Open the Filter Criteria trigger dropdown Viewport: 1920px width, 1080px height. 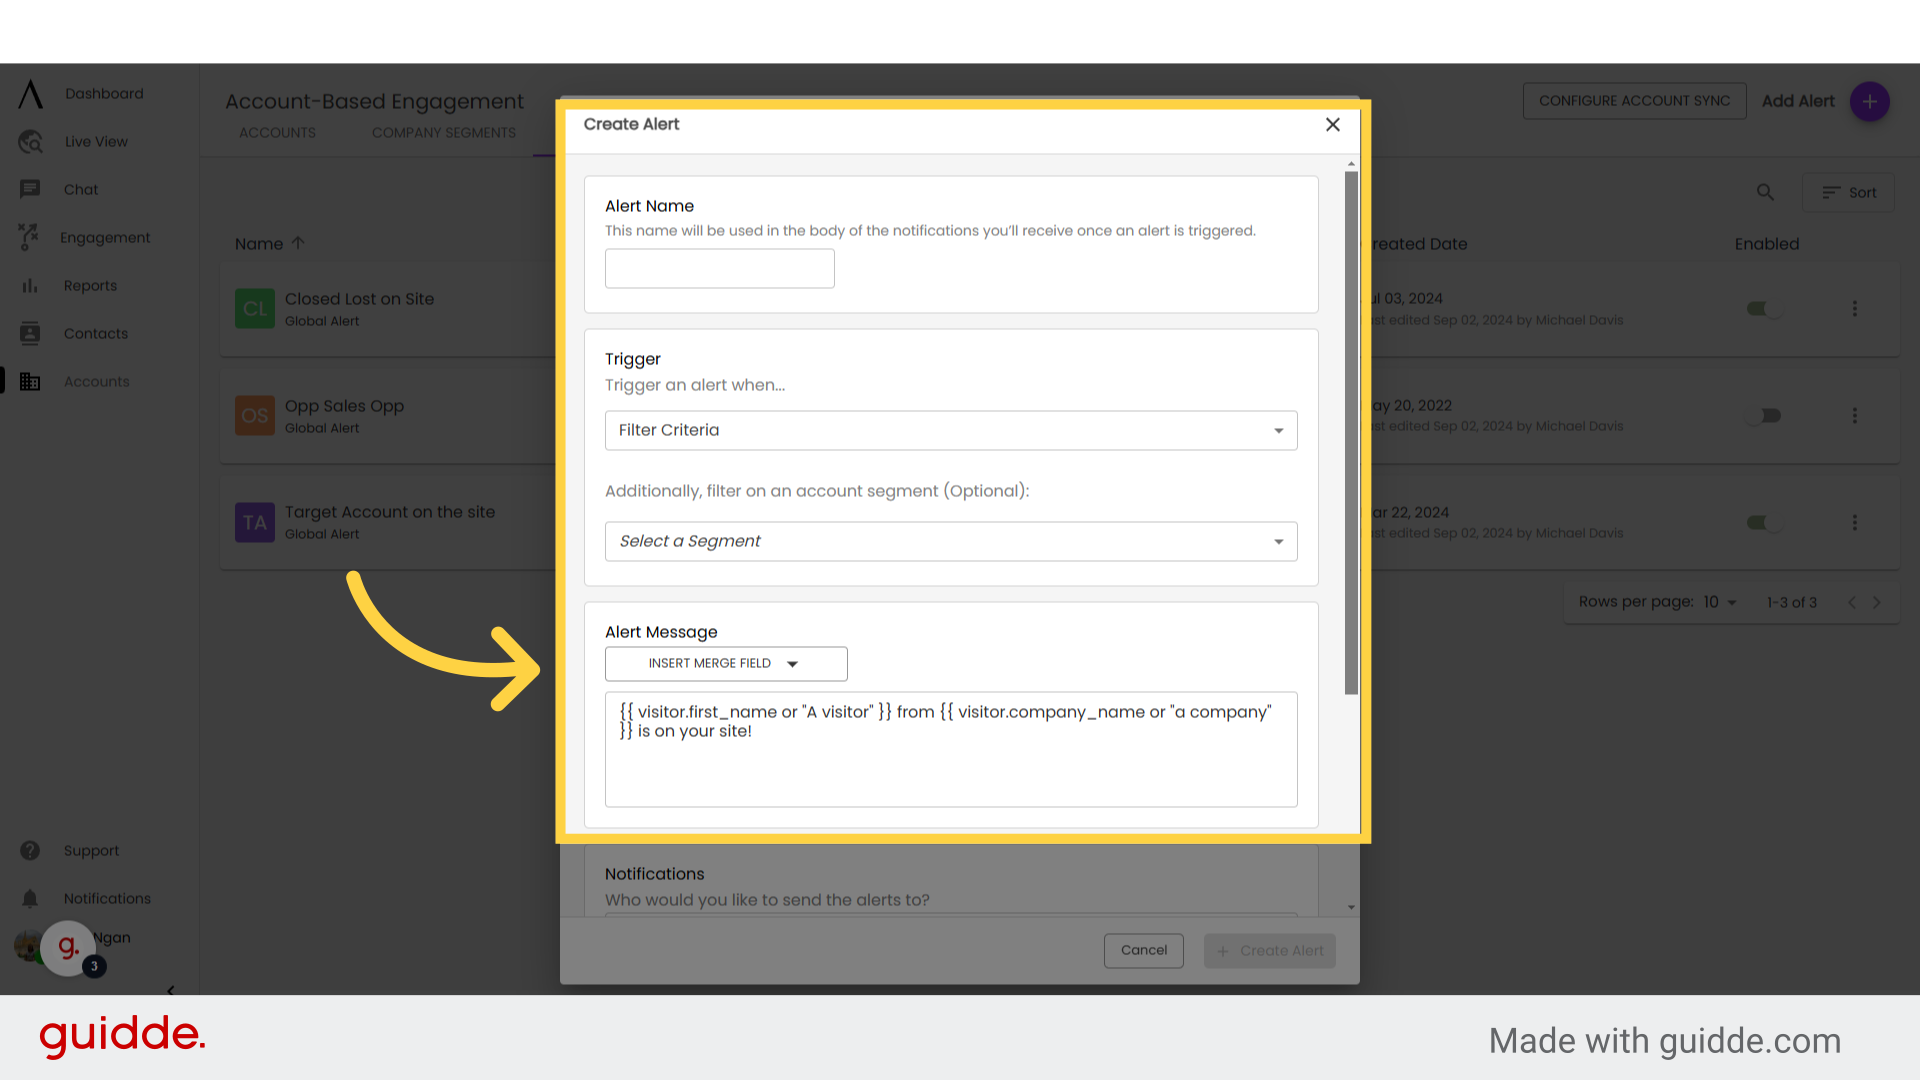click(951, 430)
